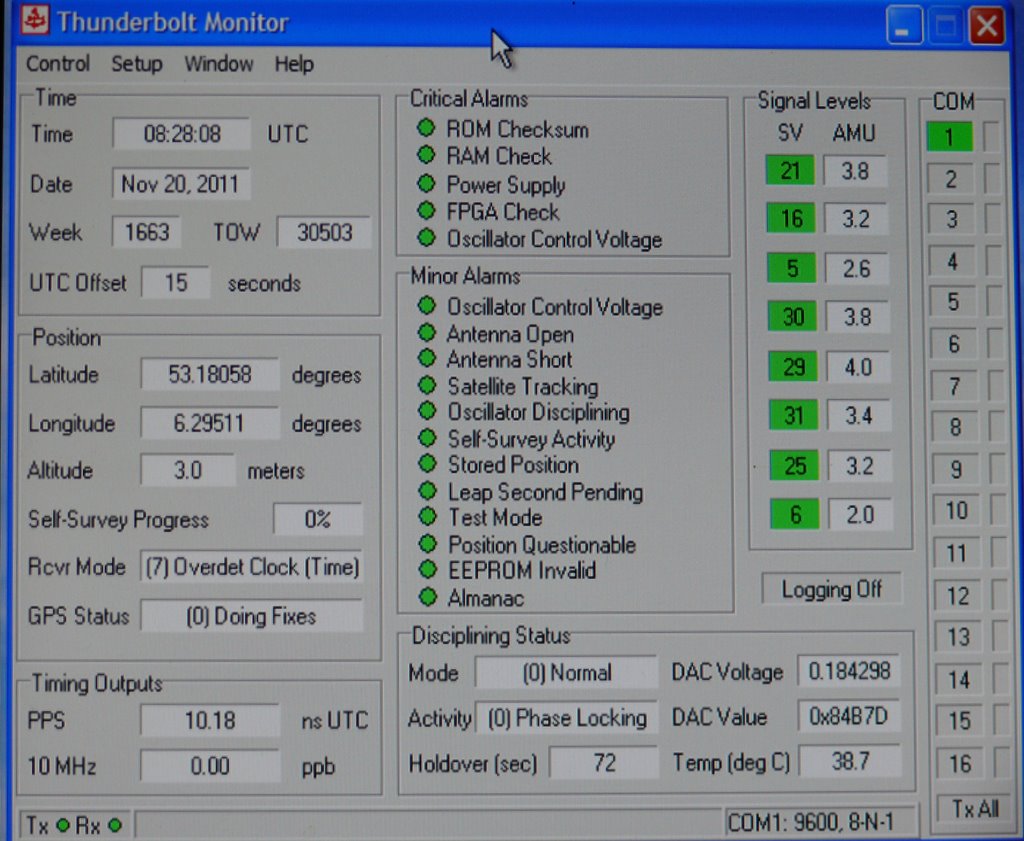Open the Setup menu
Screen dimensions: 1024x841
[136, 64]
